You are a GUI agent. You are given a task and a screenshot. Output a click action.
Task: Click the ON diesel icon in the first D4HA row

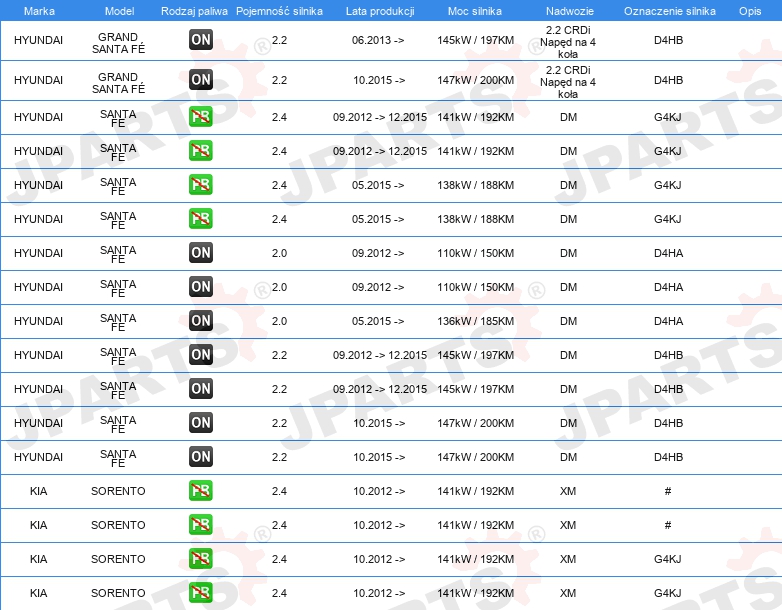[201, 253]
